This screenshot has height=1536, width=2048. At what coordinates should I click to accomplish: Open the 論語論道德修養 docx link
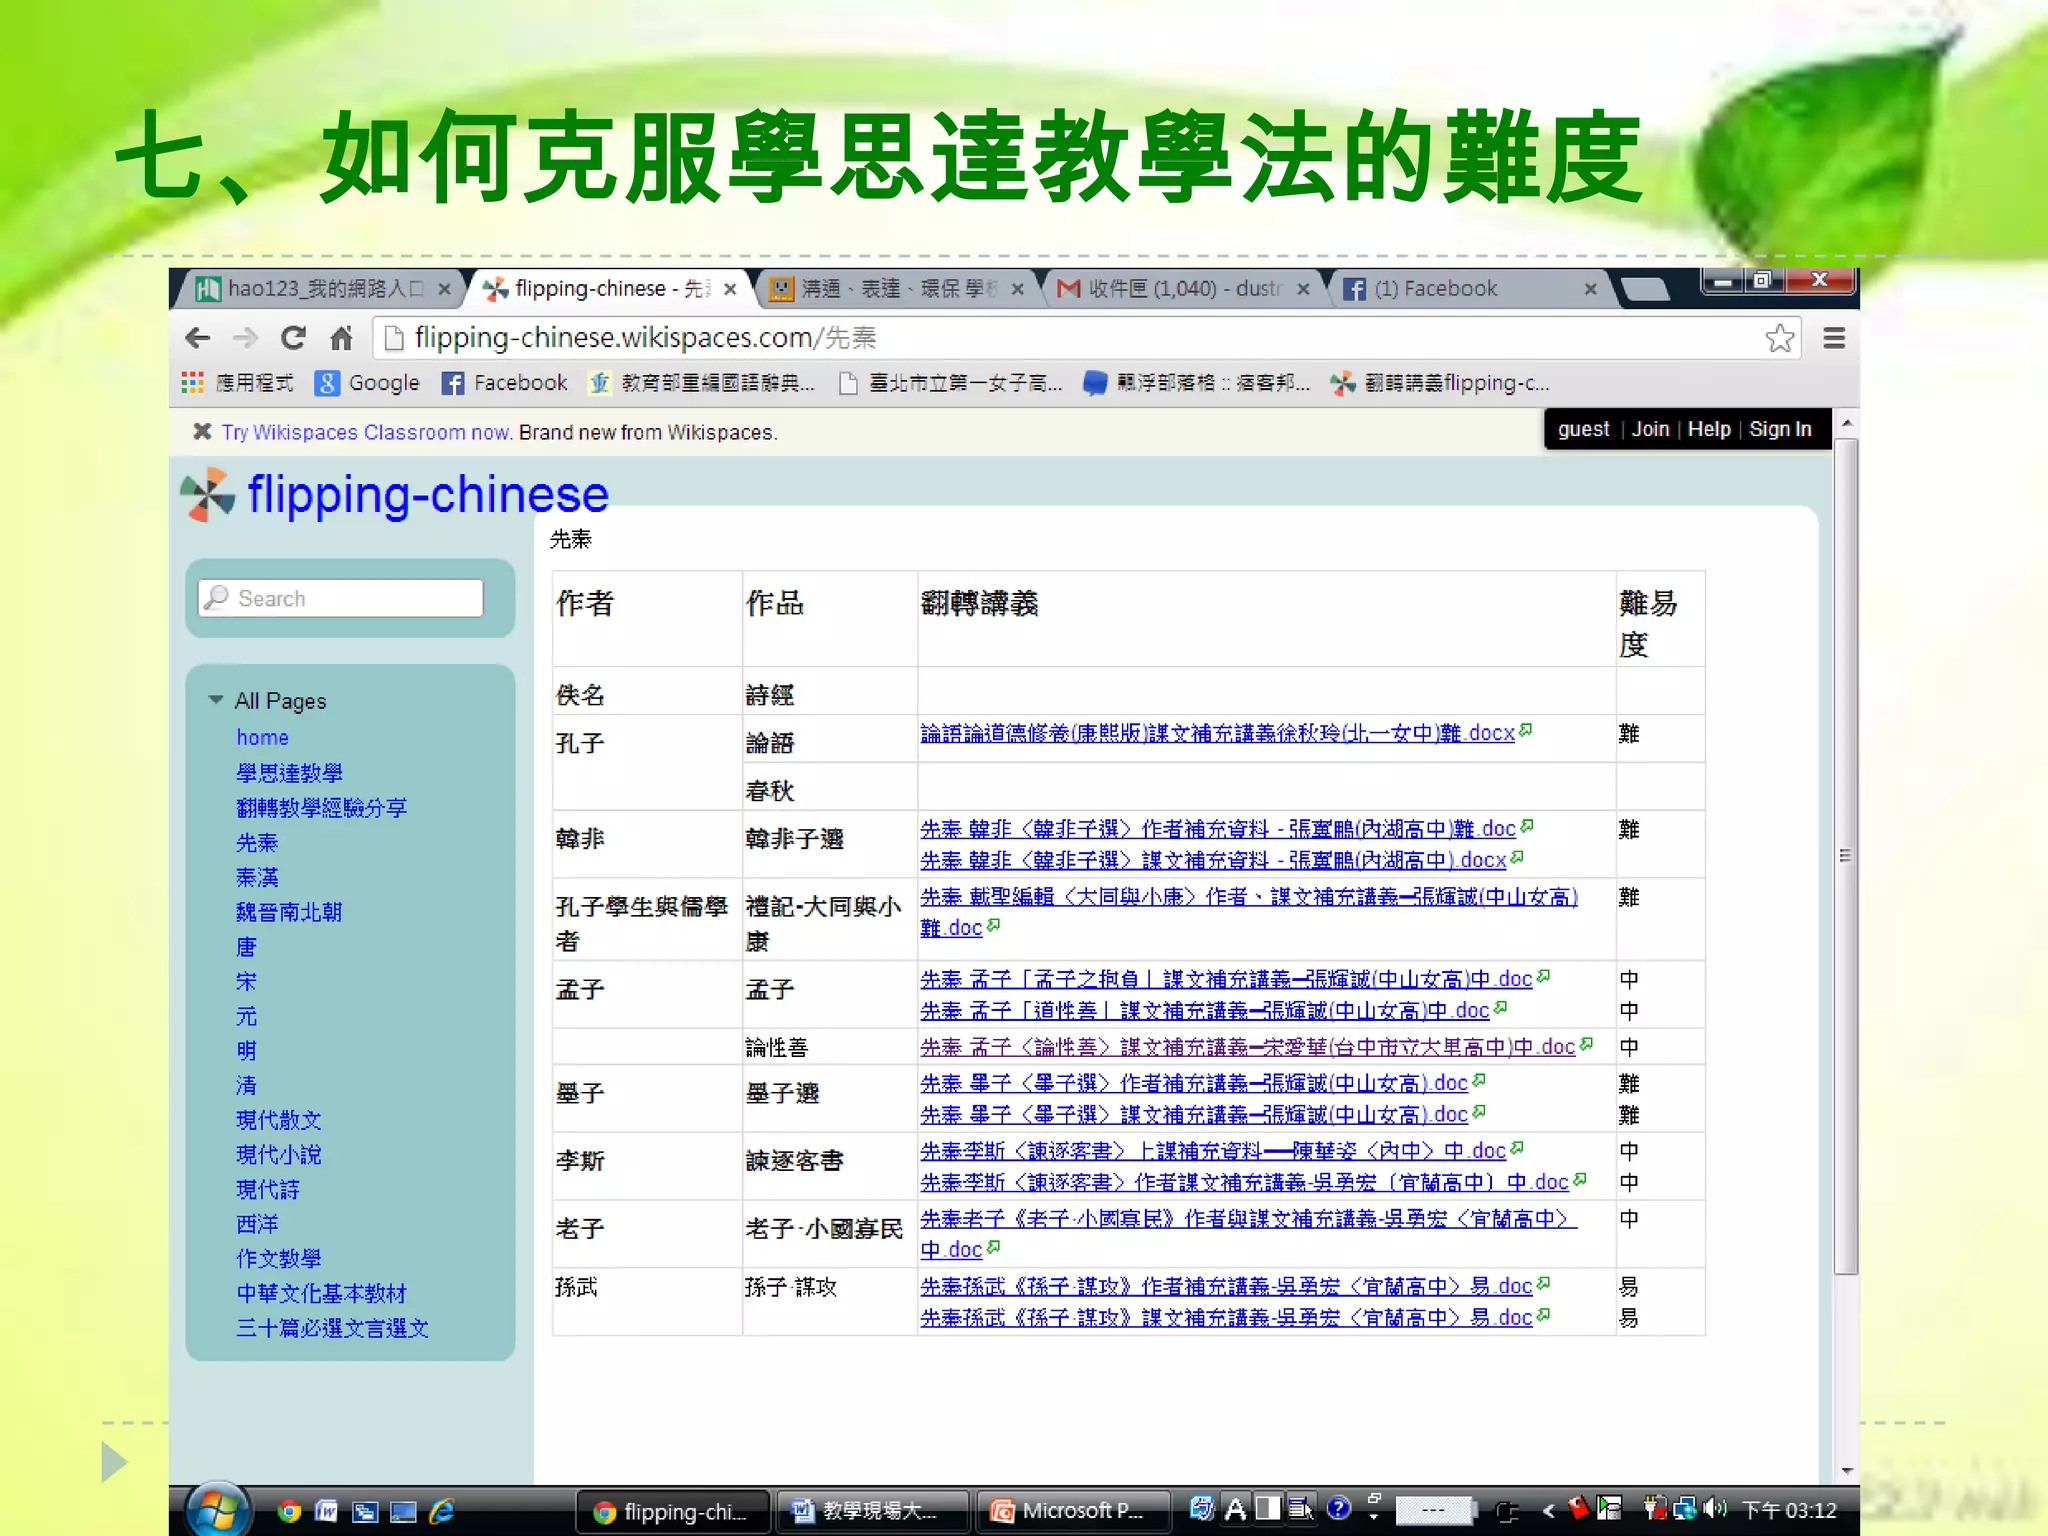[x=1217, y=733]
